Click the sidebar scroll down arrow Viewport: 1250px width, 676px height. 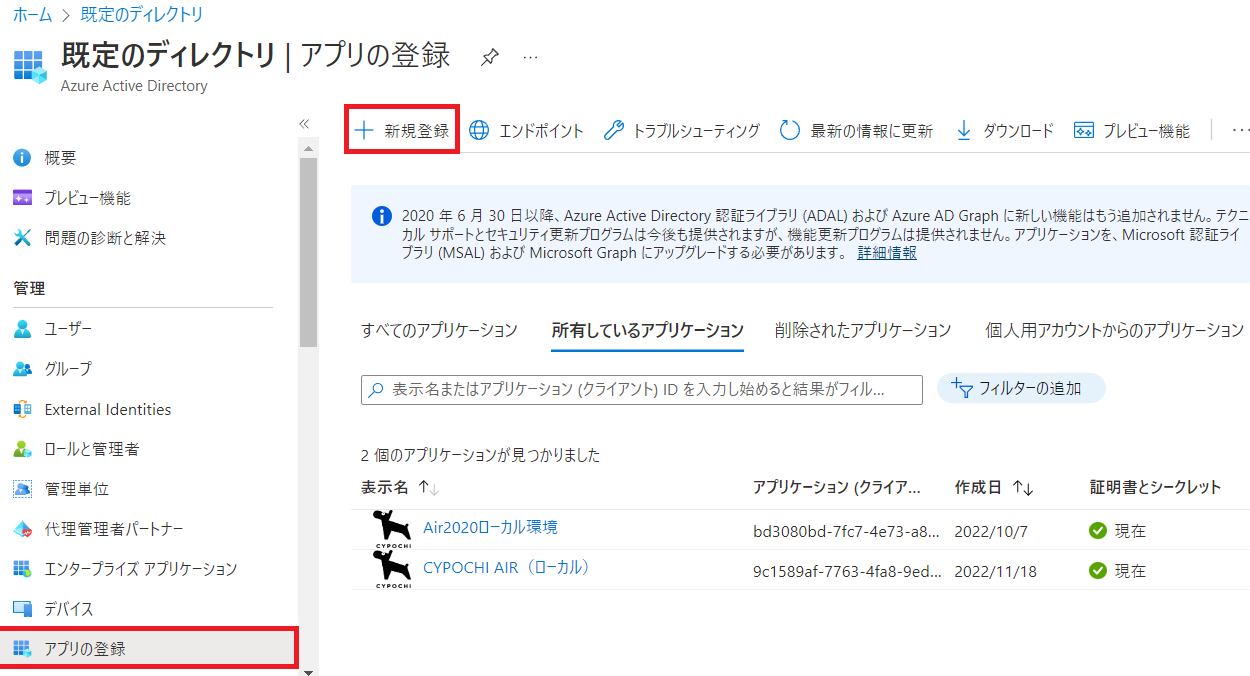click(x=308, y=671)
